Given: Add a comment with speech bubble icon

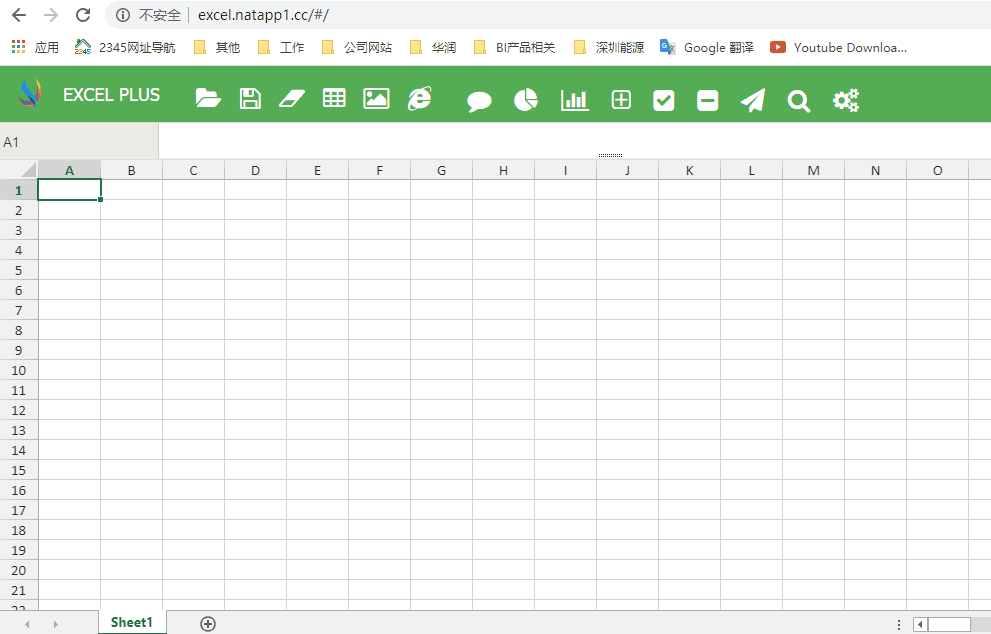Looking at the screenshot, I should click(479, 101).
